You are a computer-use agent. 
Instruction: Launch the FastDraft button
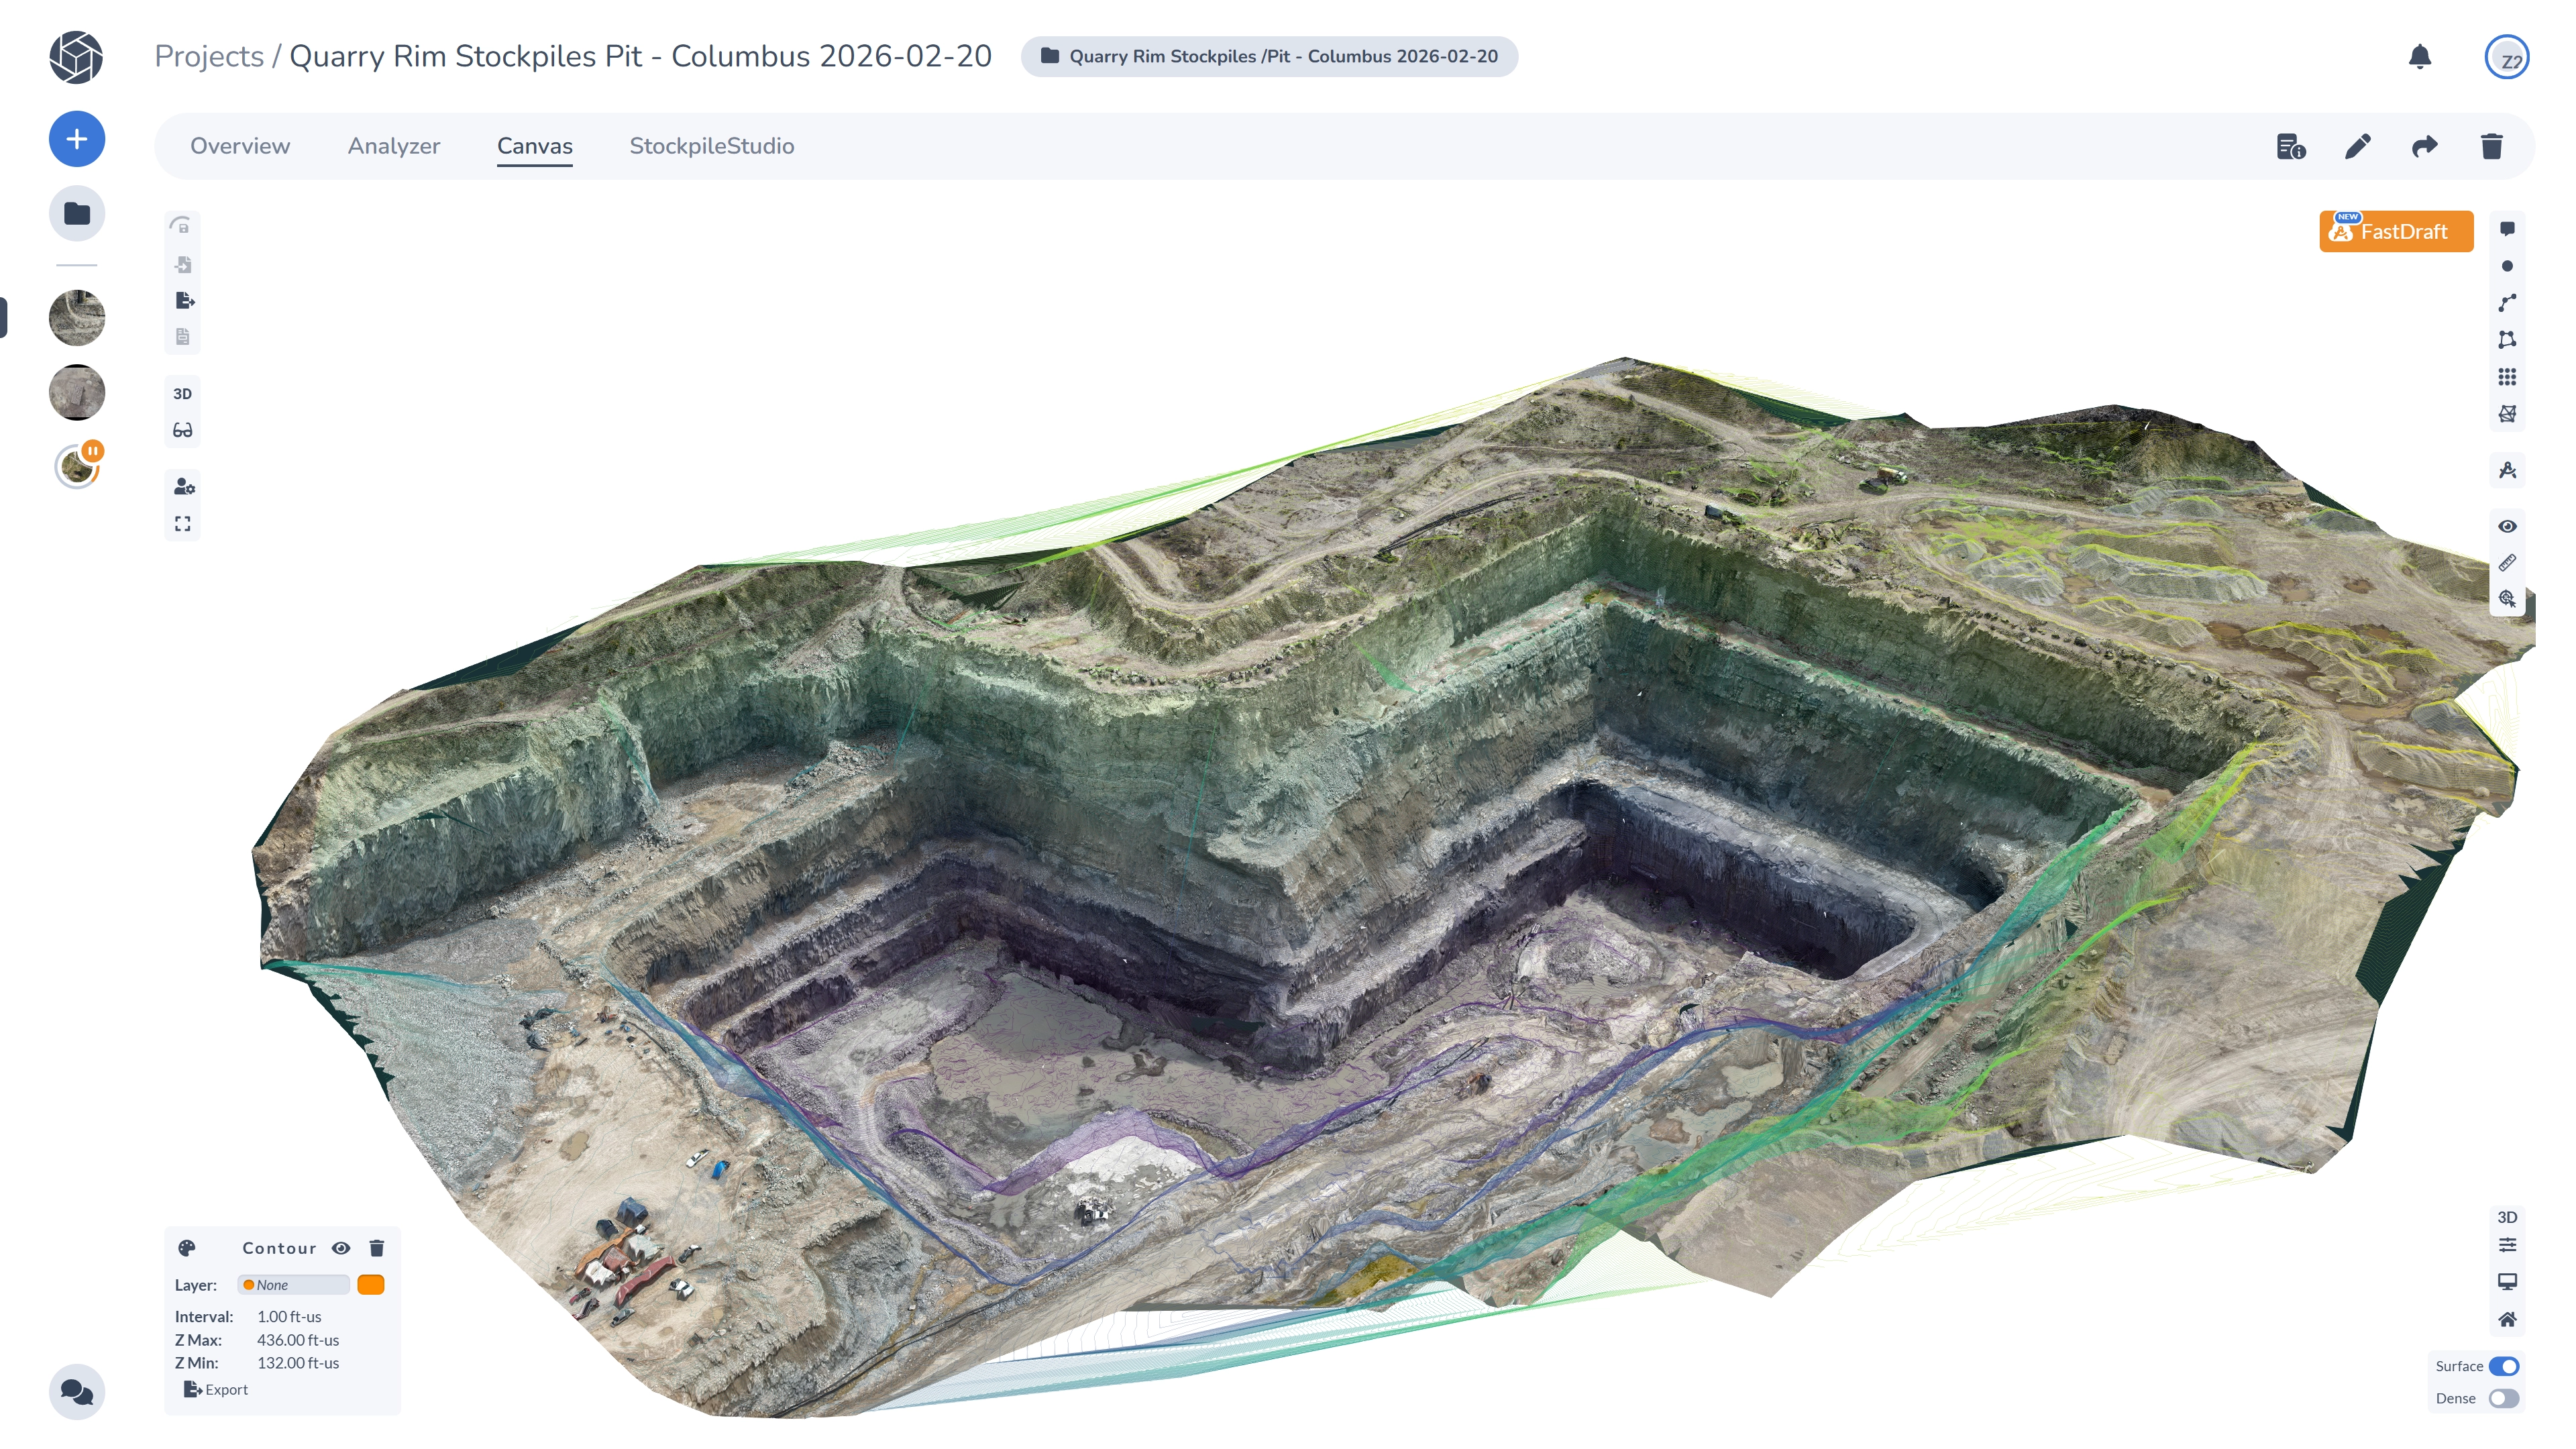pyautogui.click(x=2396, y=232)
